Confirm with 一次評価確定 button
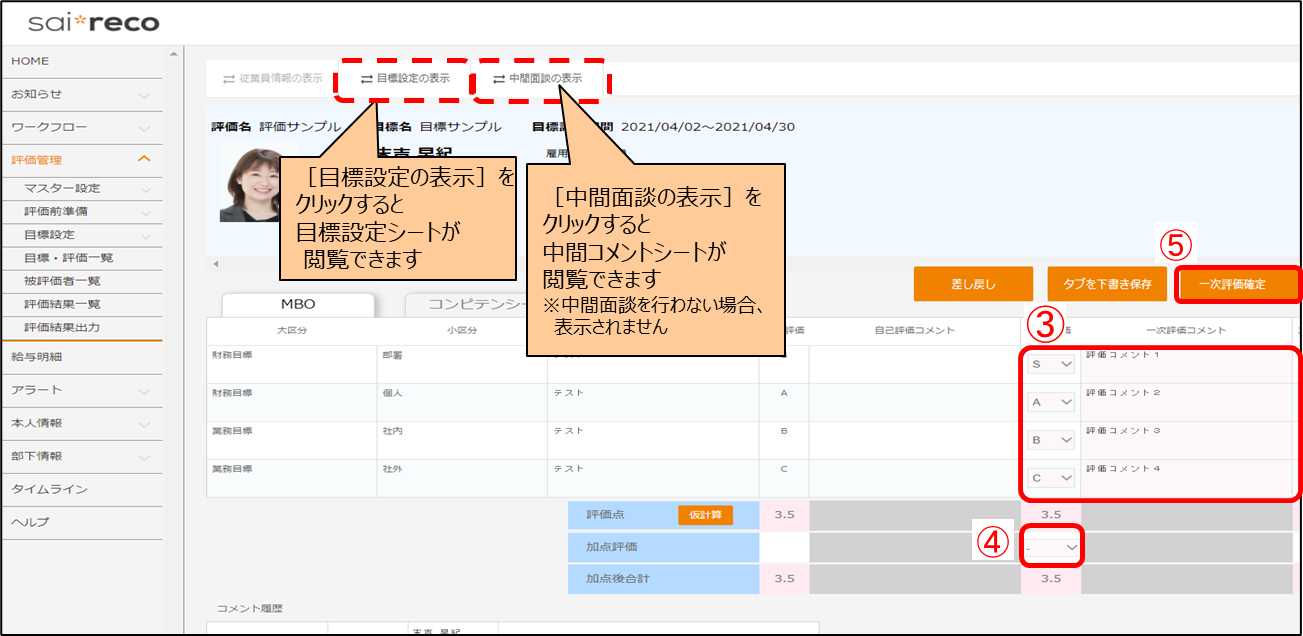Viewport: 1303px width, 636px height. tap(1238, 284)
